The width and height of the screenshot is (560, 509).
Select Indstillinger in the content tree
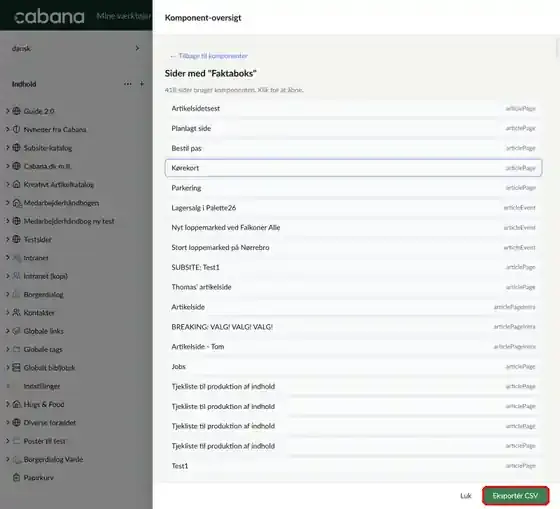point(42,386)
